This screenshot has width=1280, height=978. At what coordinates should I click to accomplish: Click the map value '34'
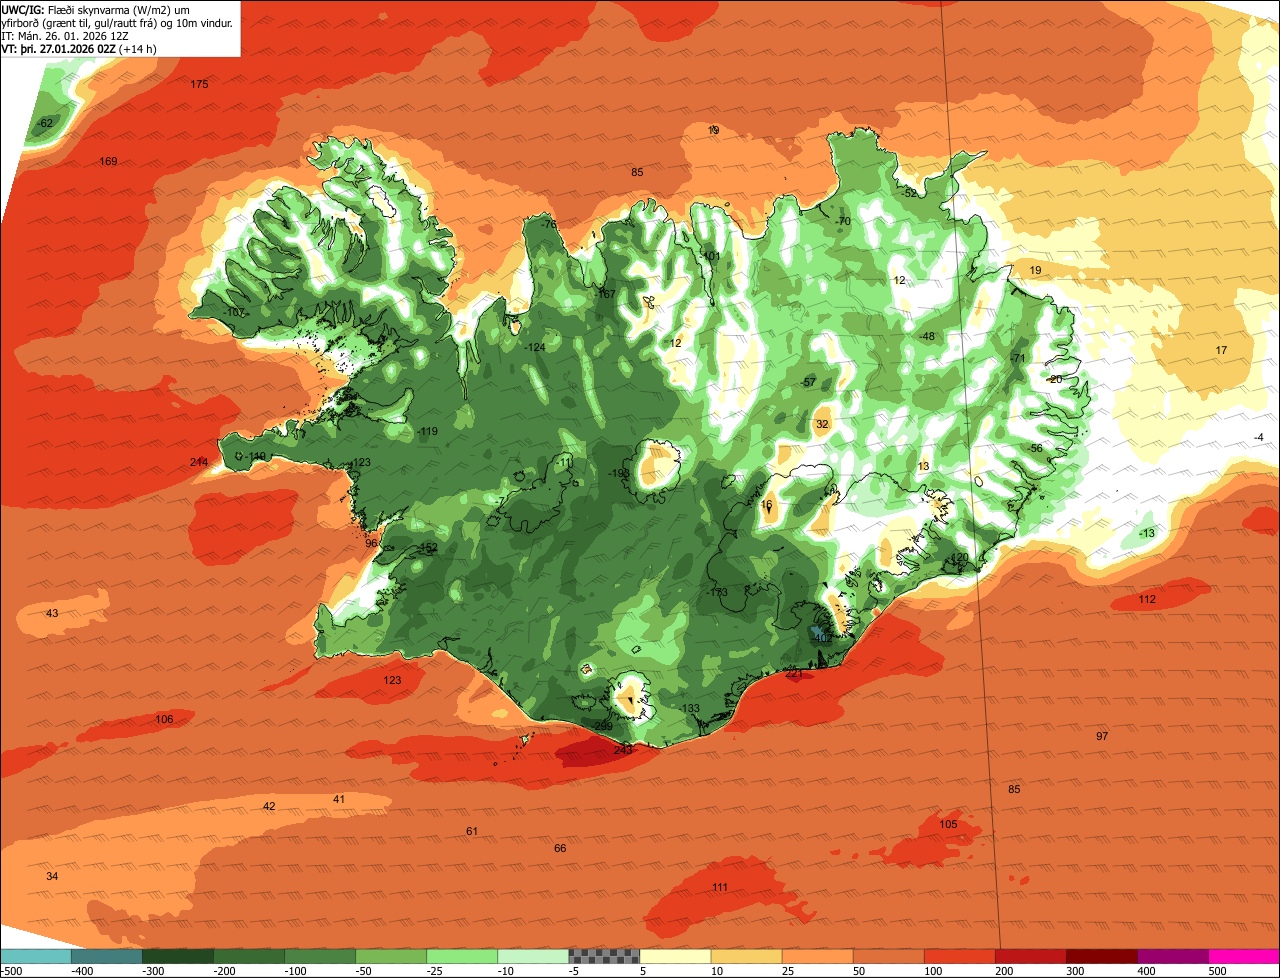[52, 876]
